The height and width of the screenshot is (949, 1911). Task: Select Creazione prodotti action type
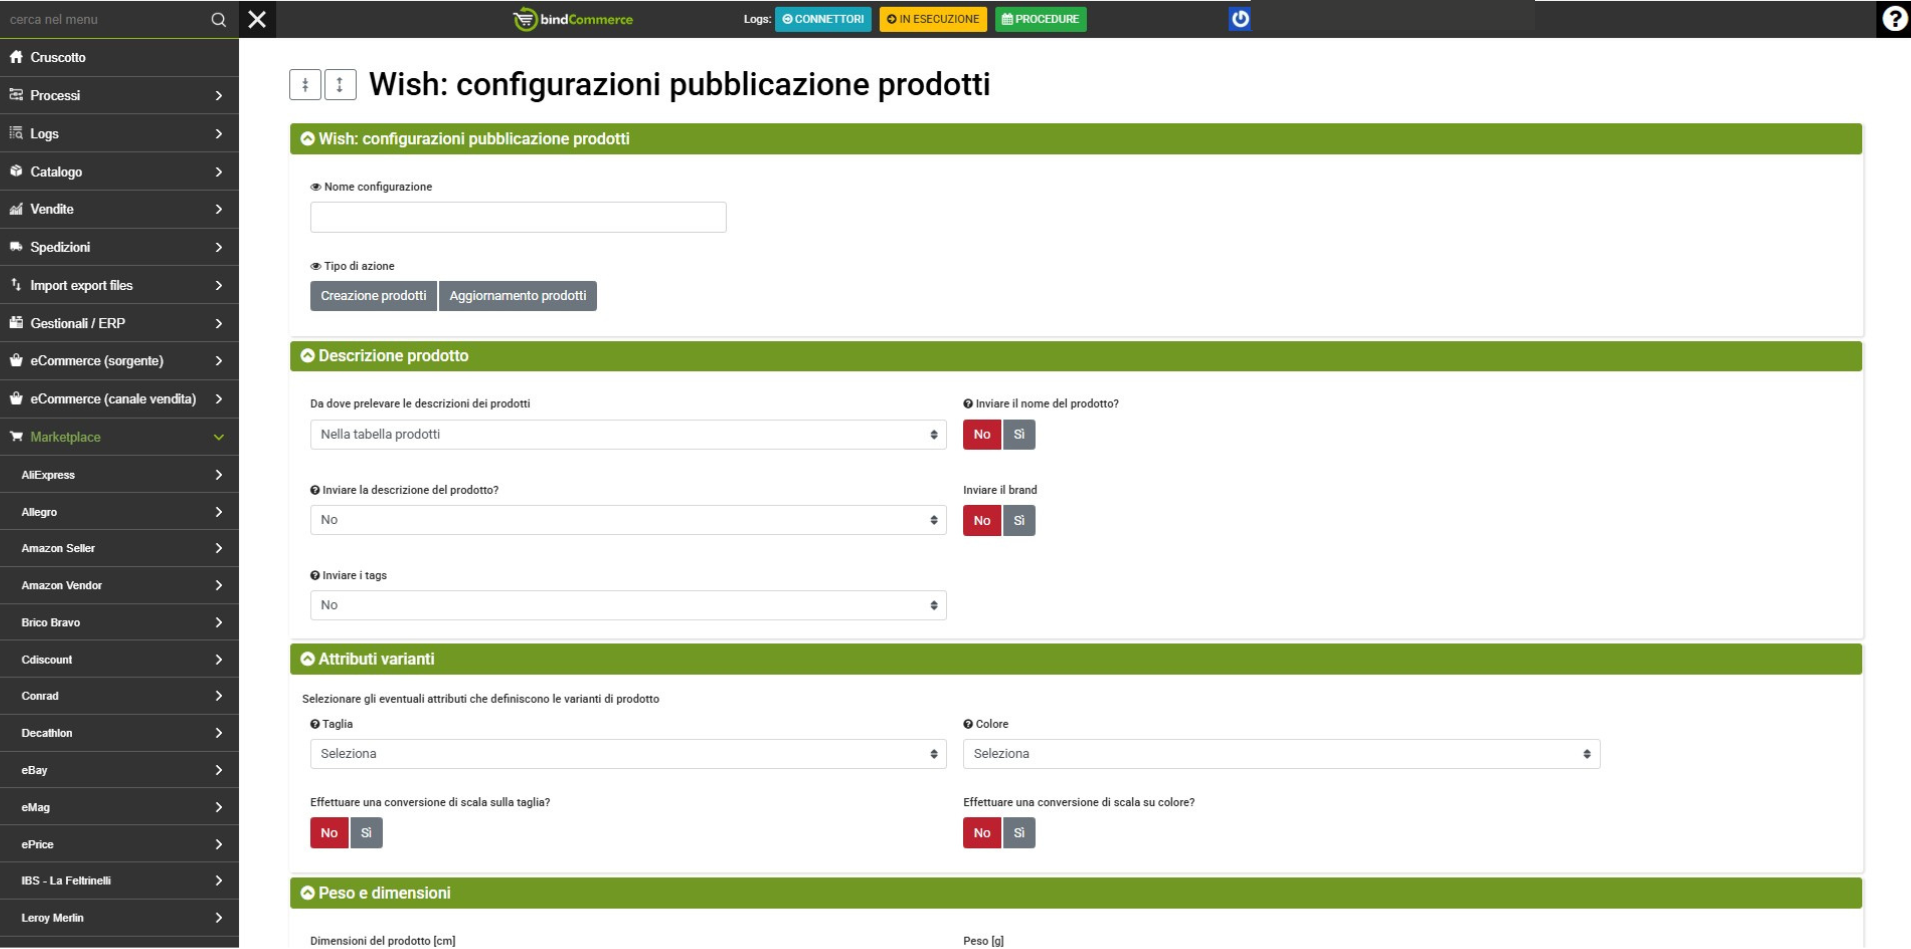(373, 296)
